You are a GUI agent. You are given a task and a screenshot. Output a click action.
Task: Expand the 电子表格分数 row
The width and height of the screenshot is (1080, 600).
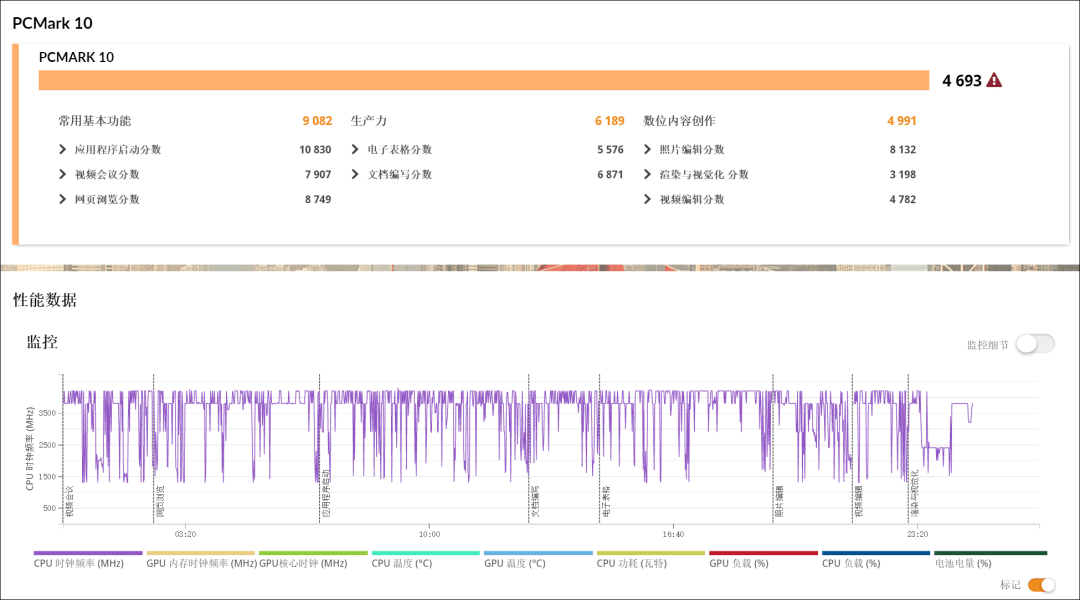[355, 149]
